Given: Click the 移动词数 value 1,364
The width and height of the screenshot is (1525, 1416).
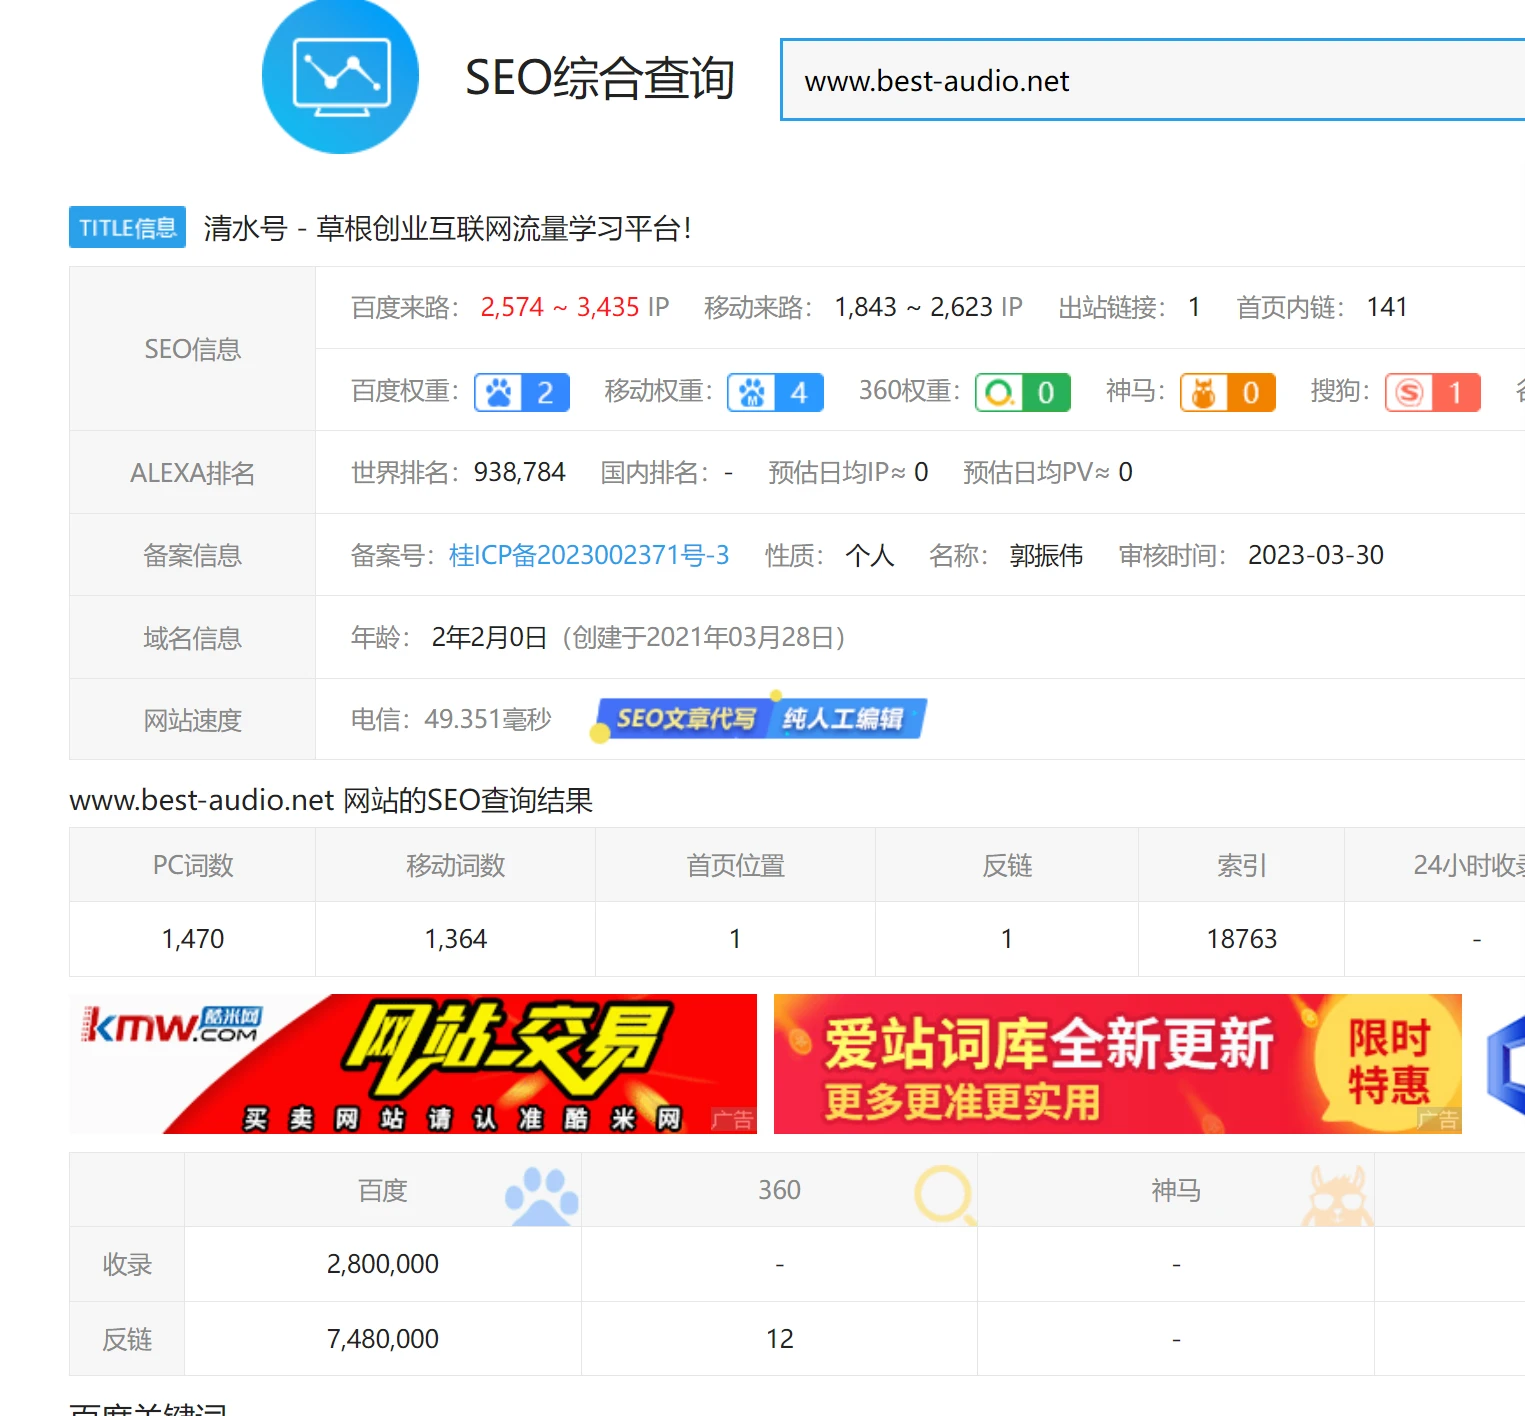Looking at the screenshot, I should pos(455,939).
